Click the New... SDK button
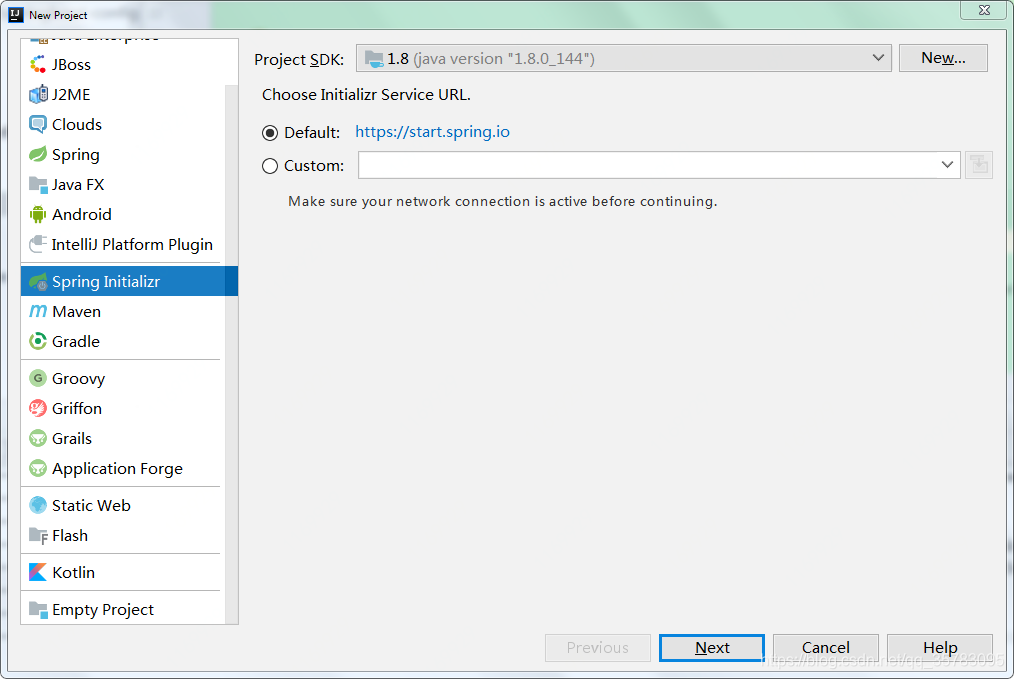The width and height of the screenshot is (1014, 679). [x=943, y=58]
